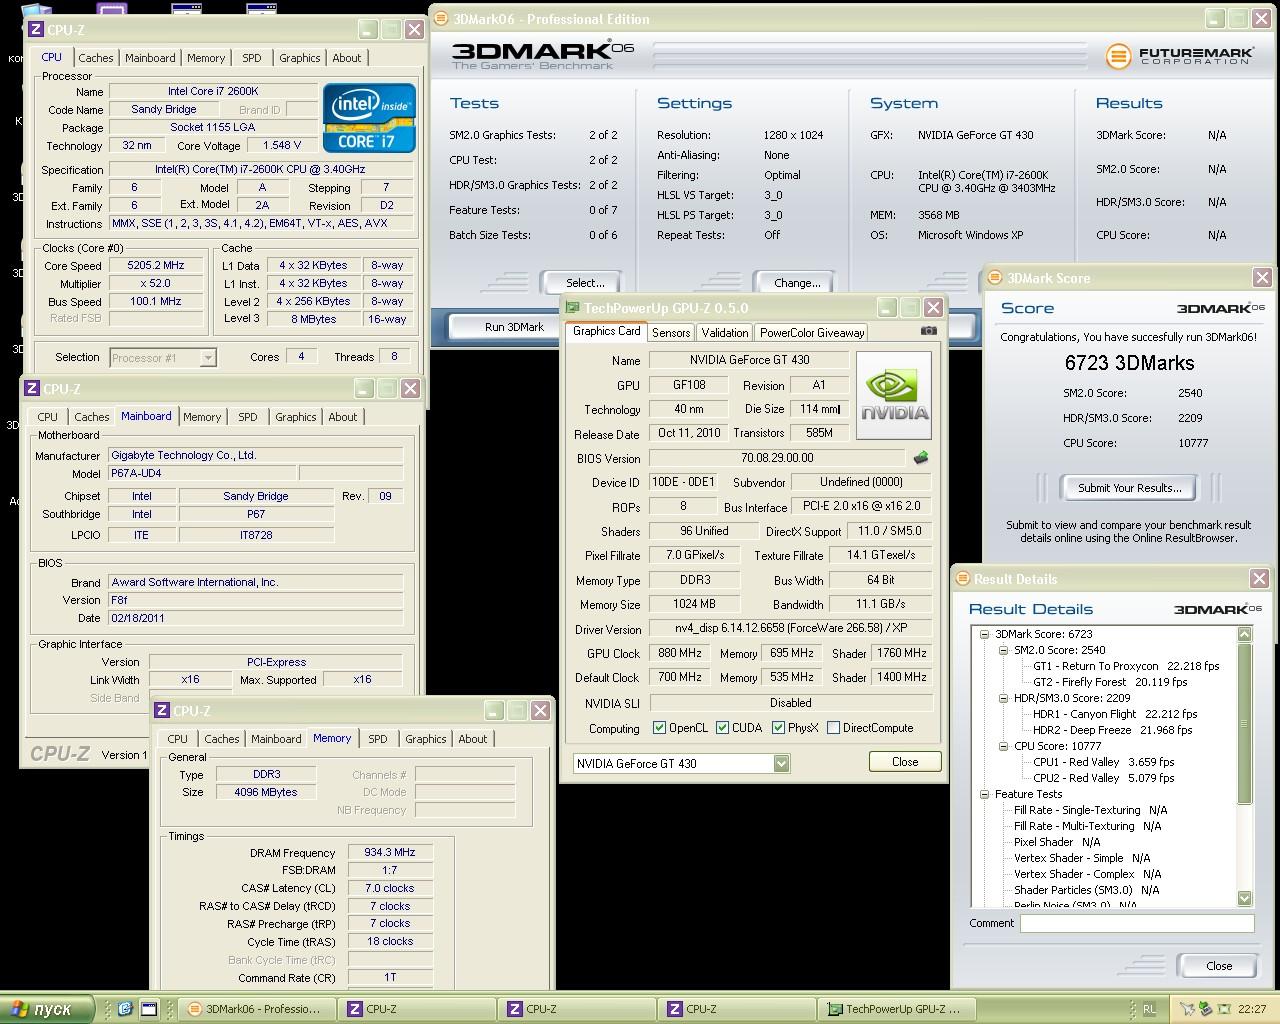Click the 3DMark06 main window title icon
The height and width of the screenshot is (1024, 1280).
pyautogui.click(x=442, y=19)
